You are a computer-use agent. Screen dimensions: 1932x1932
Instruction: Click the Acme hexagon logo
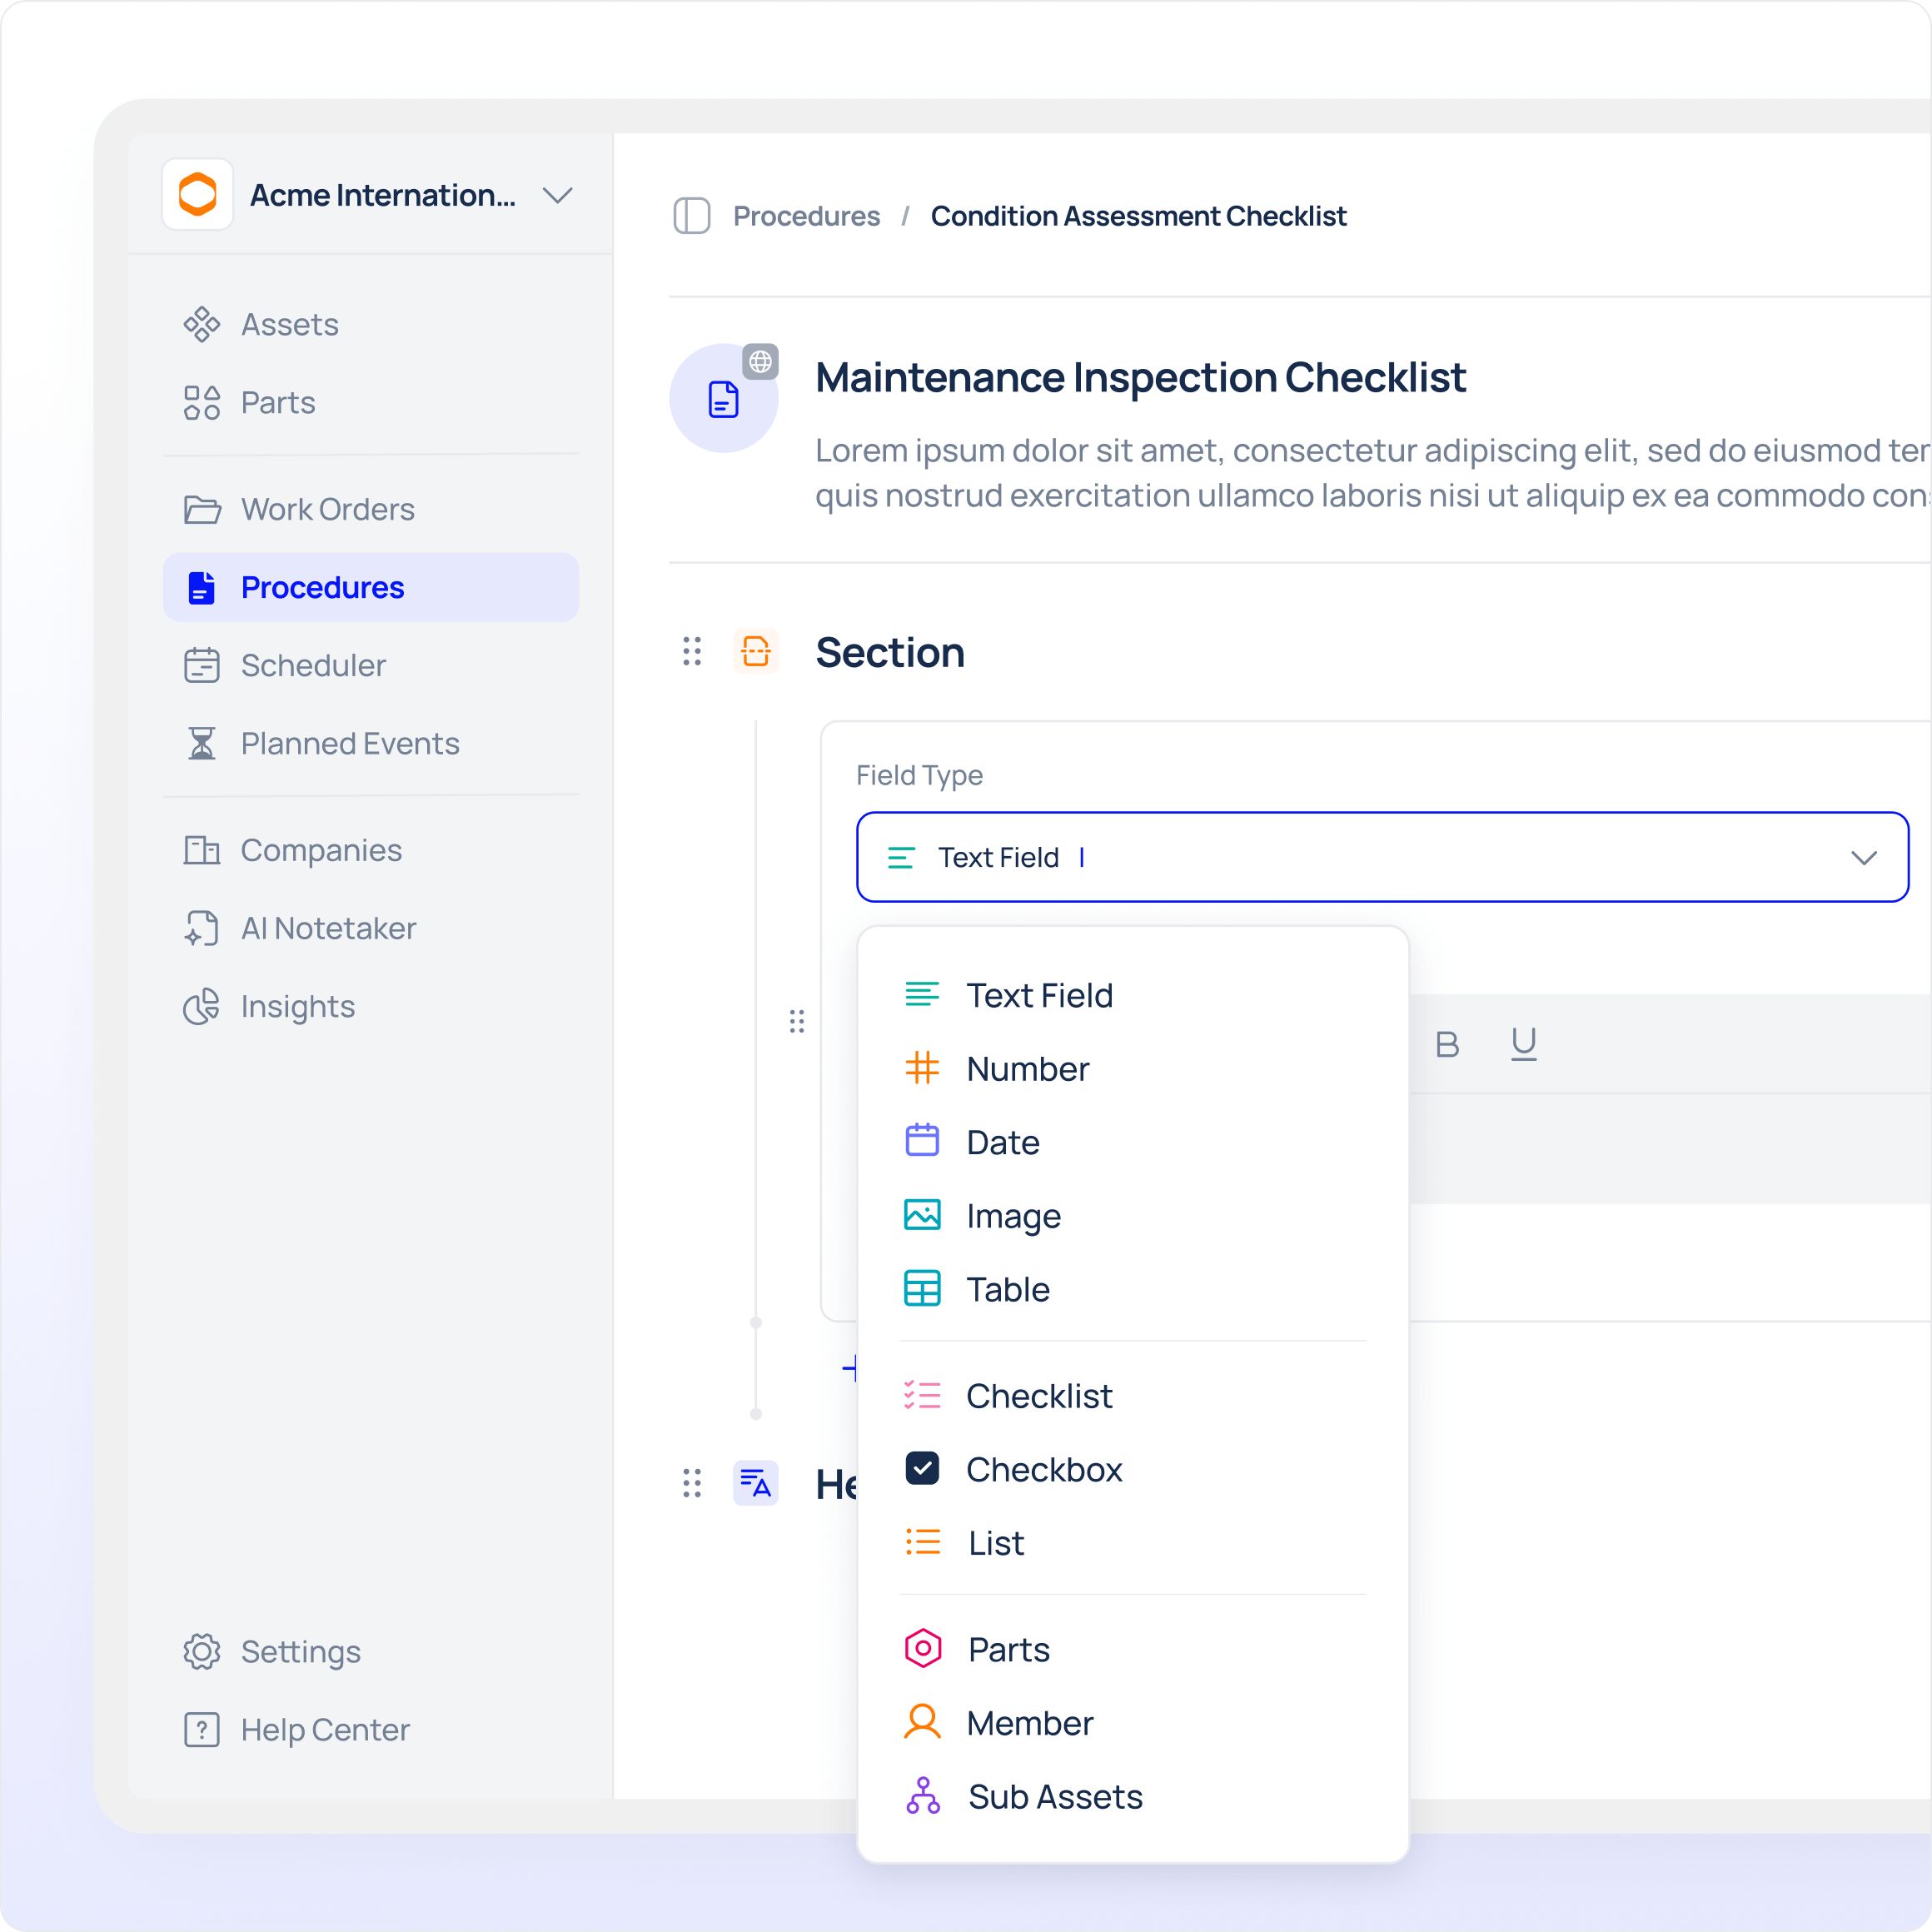click(198, 194)
